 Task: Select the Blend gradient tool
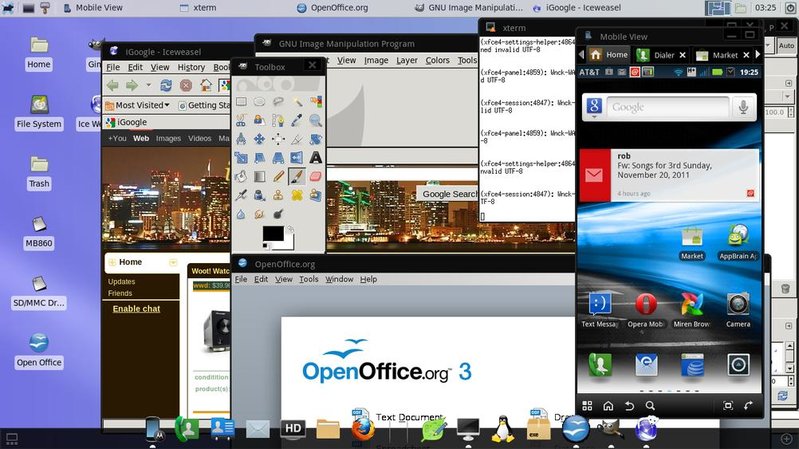259,176
